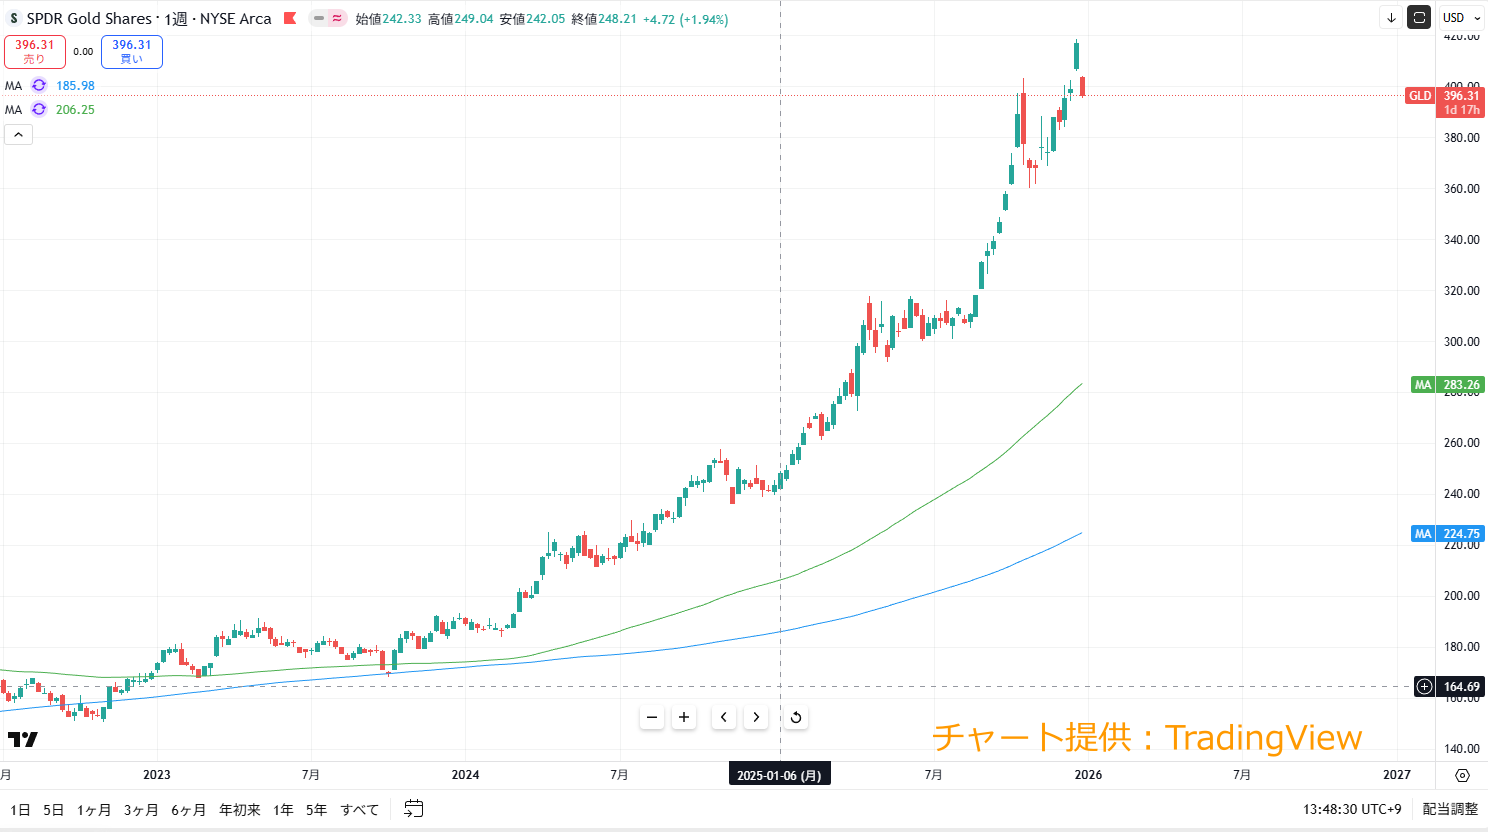Click the 売り sell button at 396.31

(35, 52)
